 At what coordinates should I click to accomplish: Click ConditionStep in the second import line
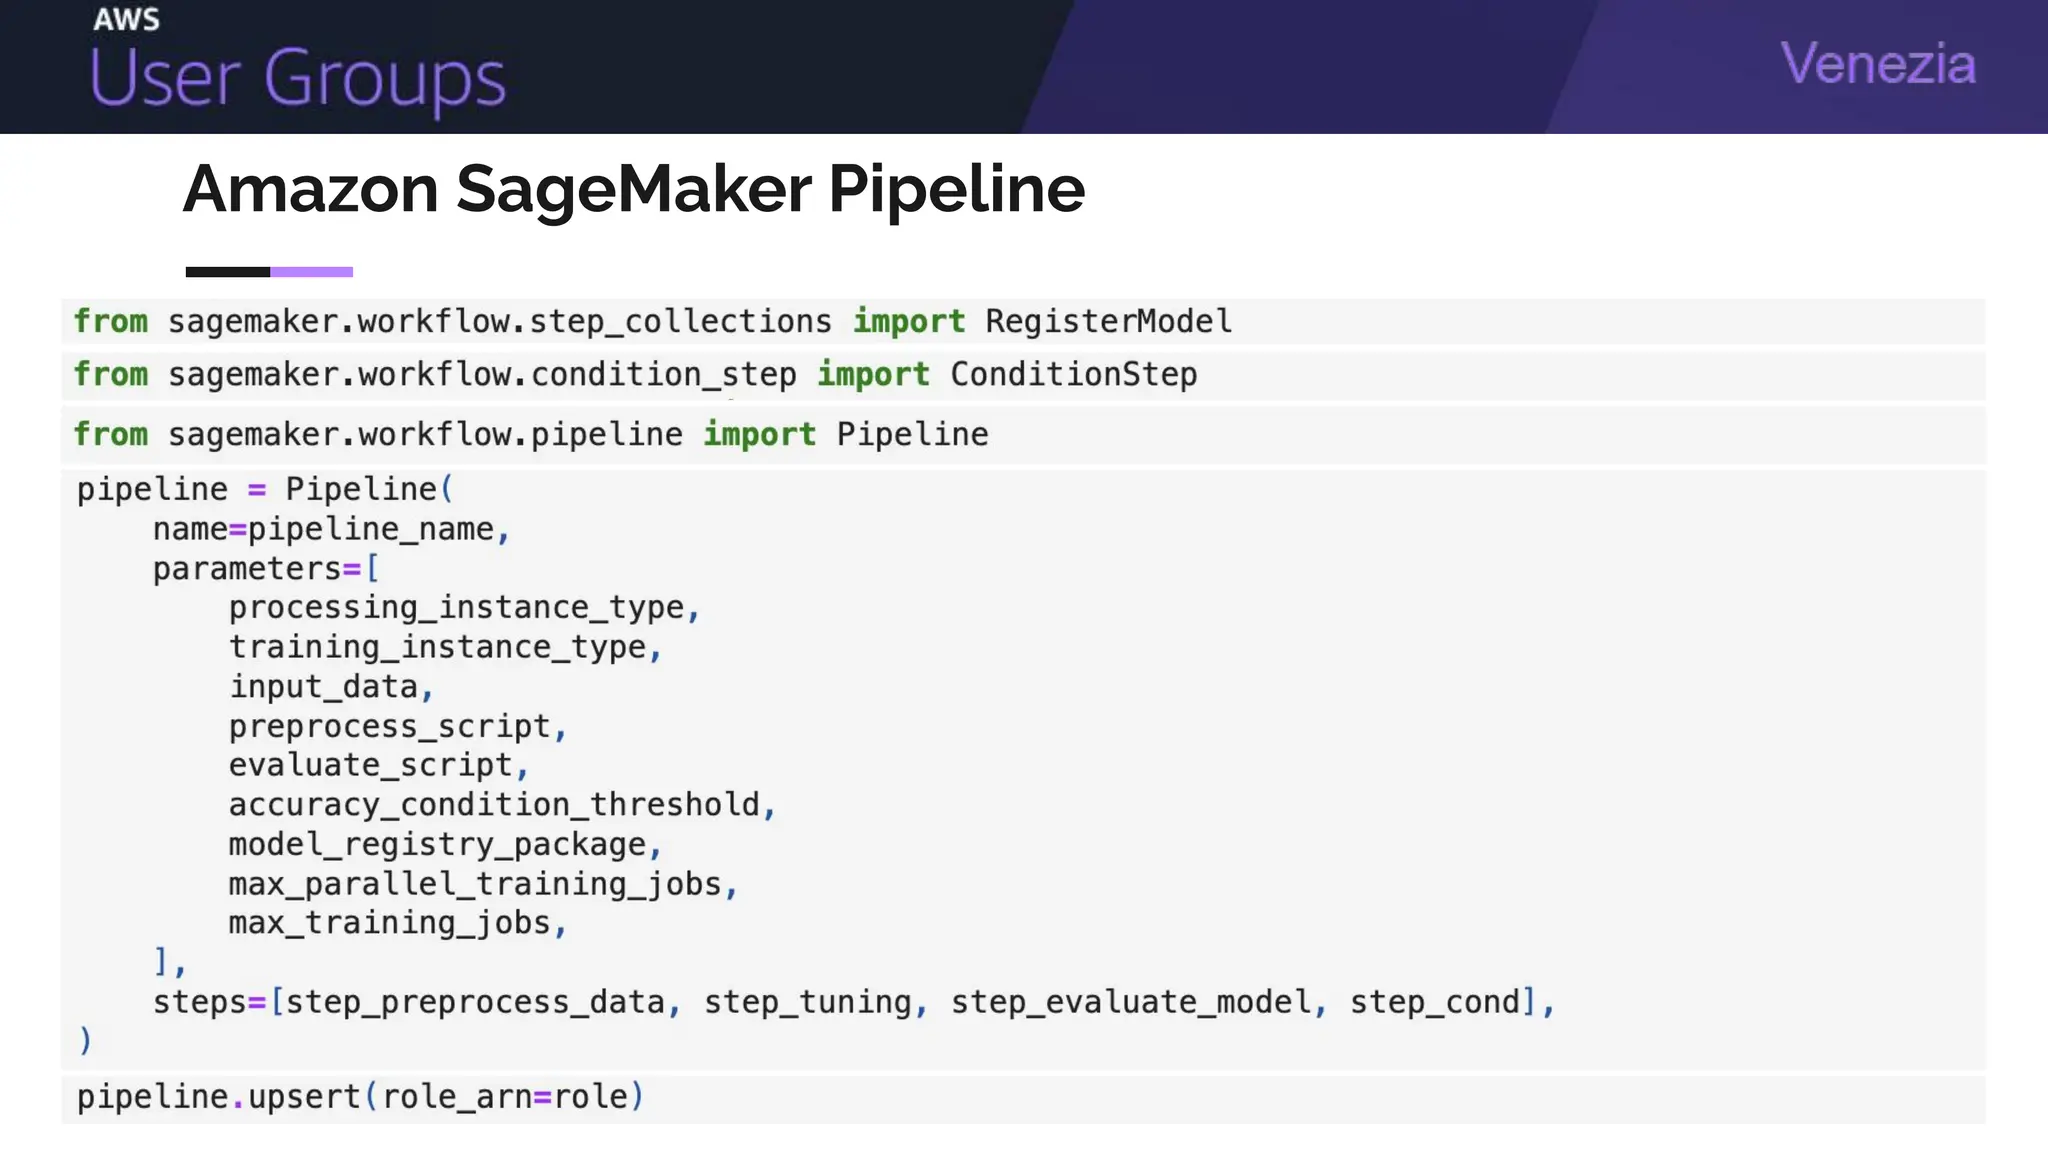point(1073,374)
